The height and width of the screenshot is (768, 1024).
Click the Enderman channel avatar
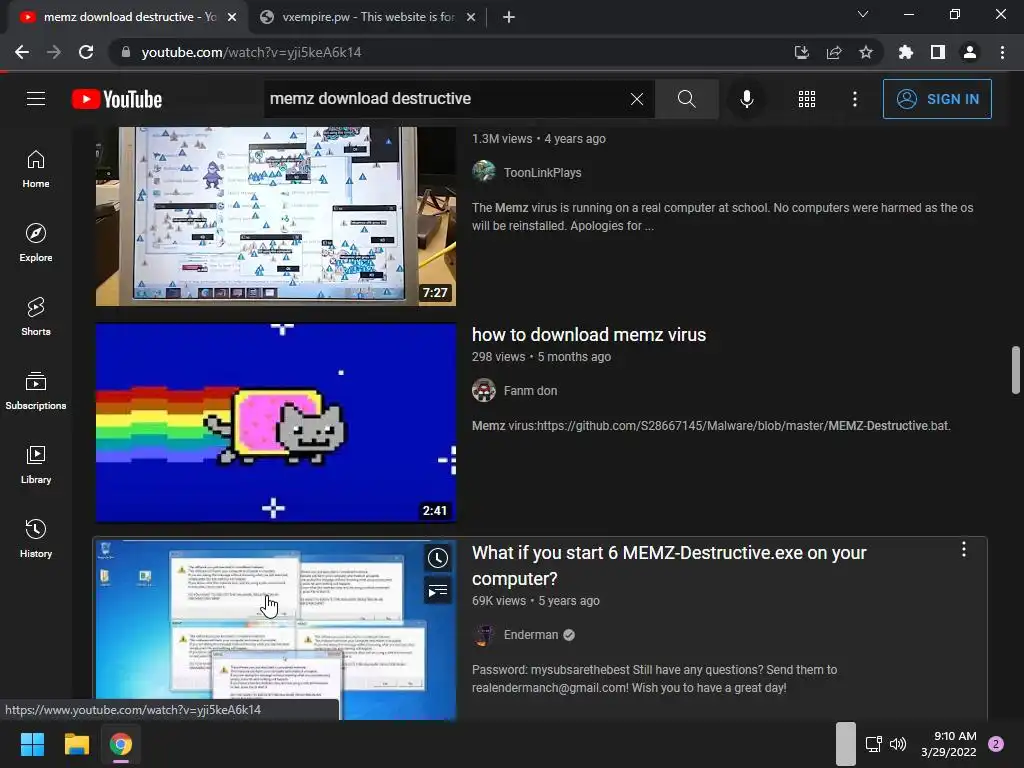point(484,635)
